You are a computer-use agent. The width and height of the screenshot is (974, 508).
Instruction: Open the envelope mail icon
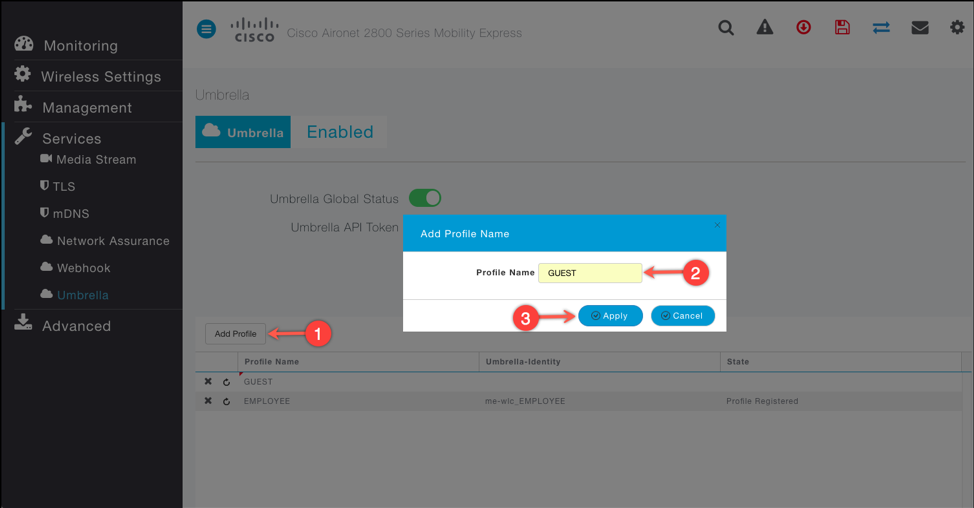tap(920, 28)
